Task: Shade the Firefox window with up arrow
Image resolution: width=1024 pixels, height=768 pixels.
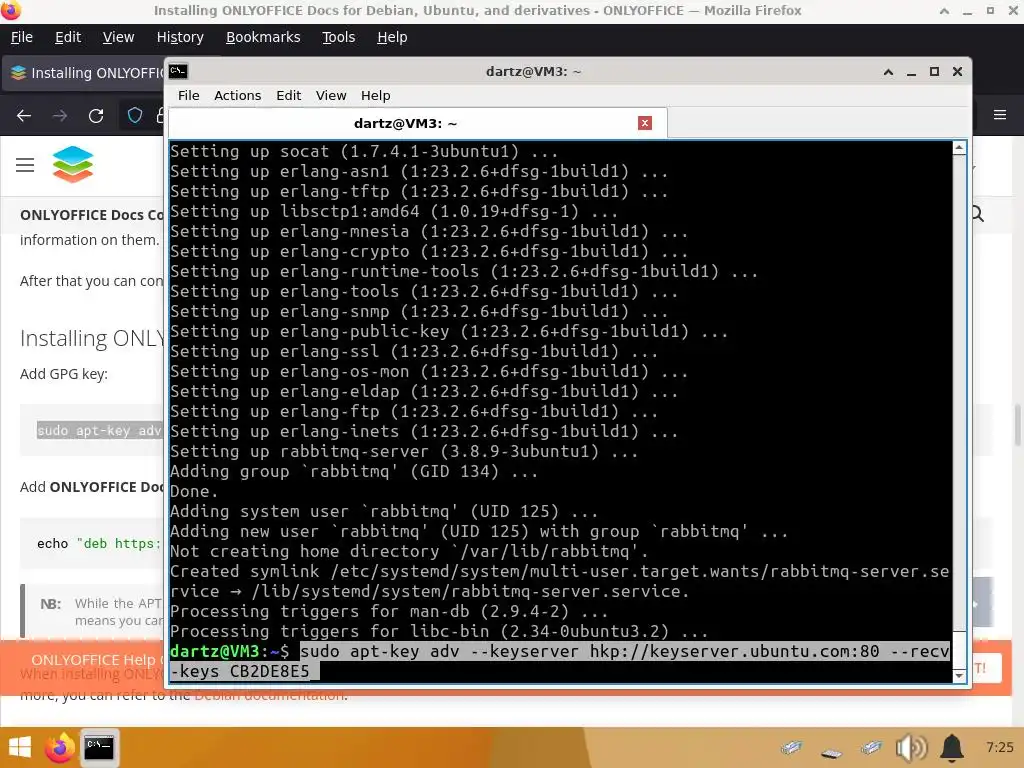Action: pos(944,10)
